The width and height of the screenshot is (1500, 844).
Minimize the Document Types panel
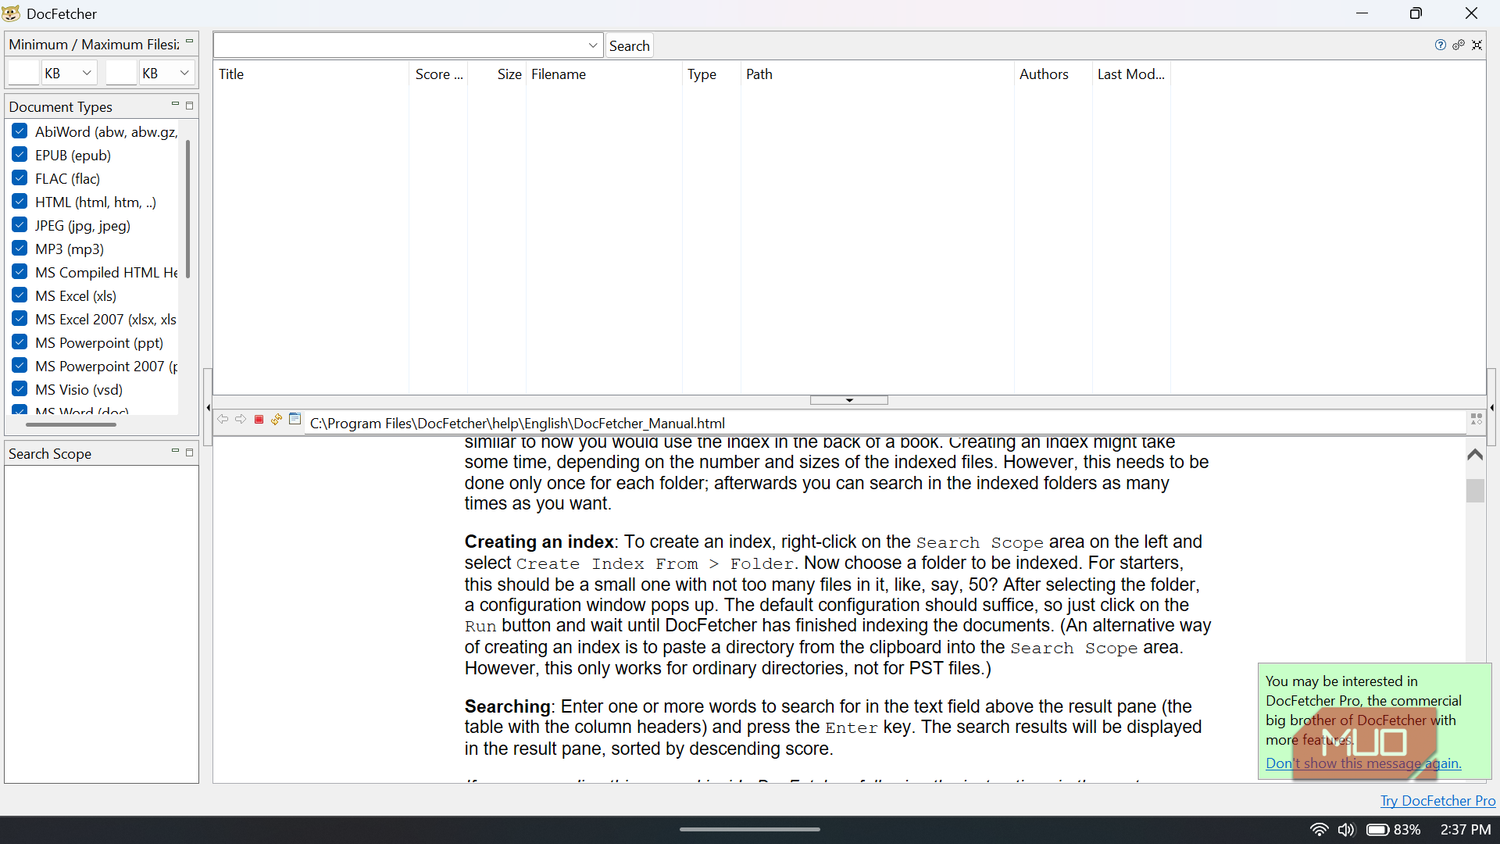175,104
